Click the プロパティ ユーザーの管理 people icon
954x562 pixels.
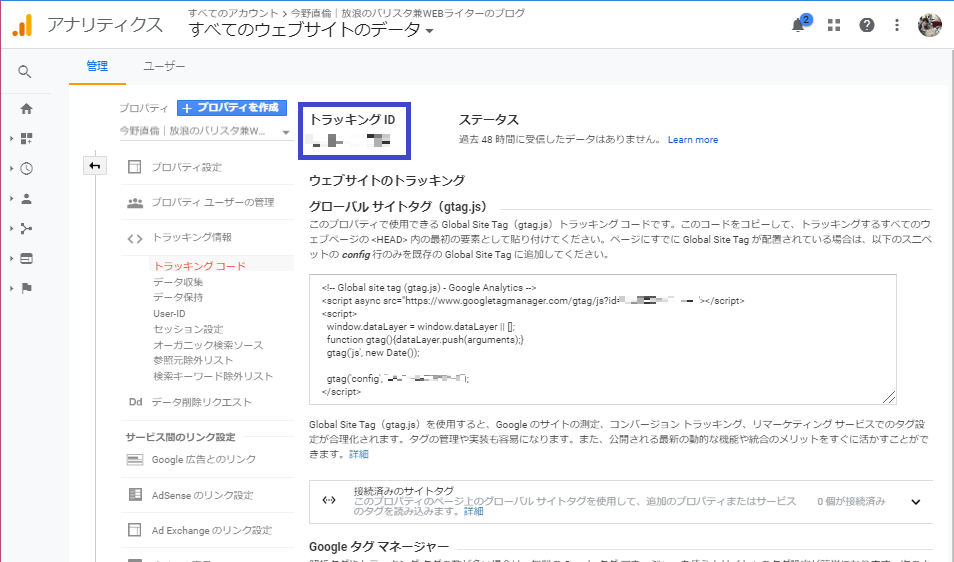tap(134, 203)
